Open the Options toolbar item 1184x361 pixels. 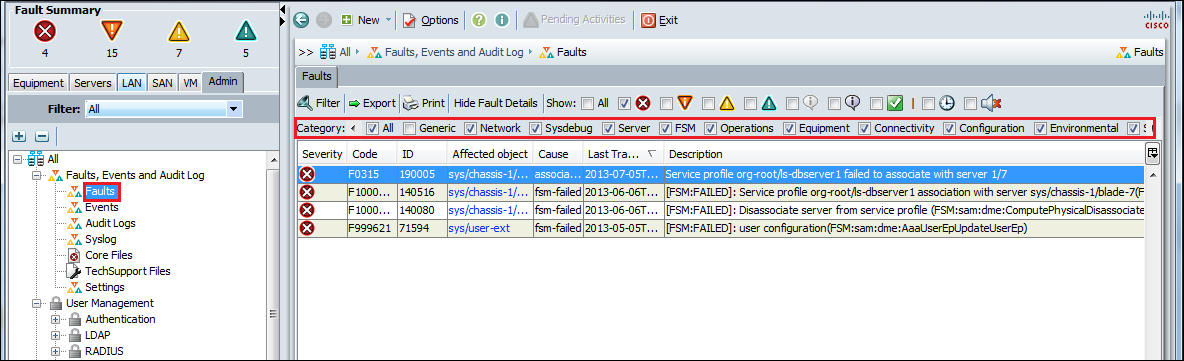[430, 20]
